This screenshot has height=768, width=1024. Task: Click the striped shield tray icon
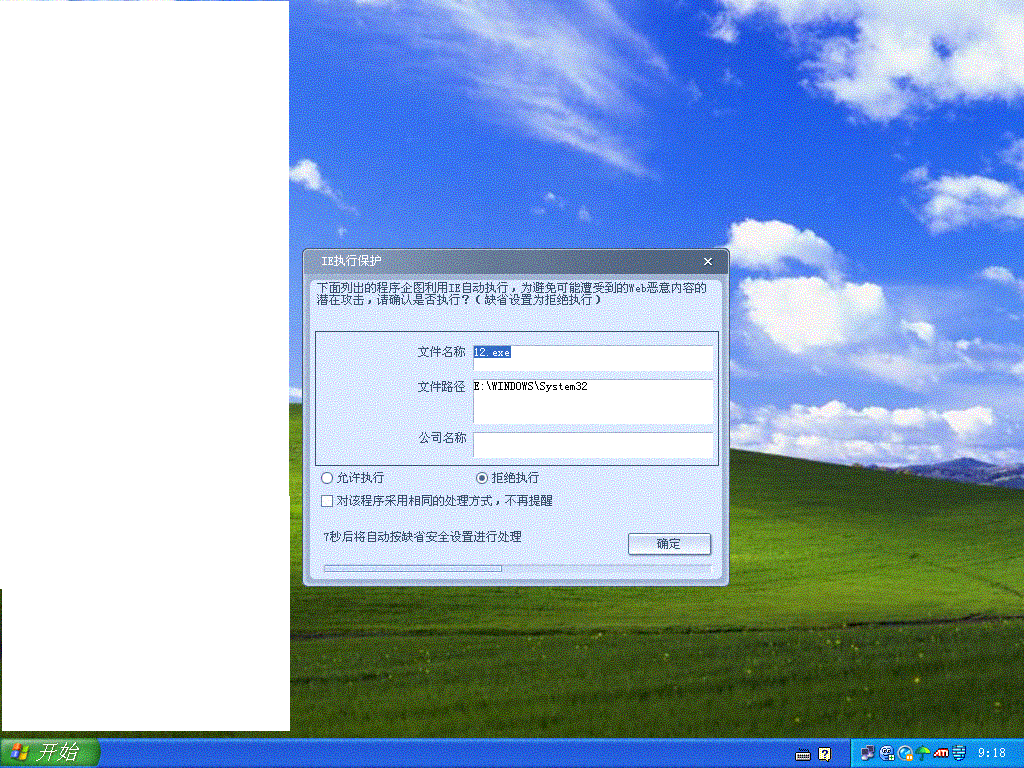point(959,753)
